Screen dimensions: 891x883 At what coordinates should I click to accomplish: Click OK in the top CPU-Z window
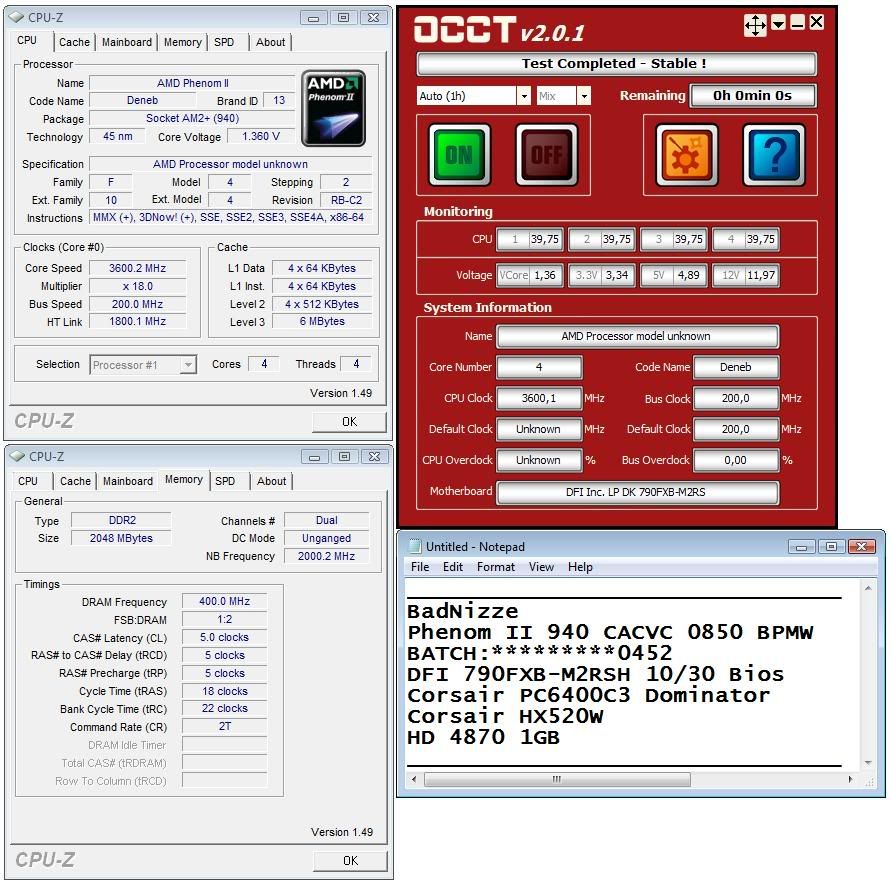pos(349,422)
